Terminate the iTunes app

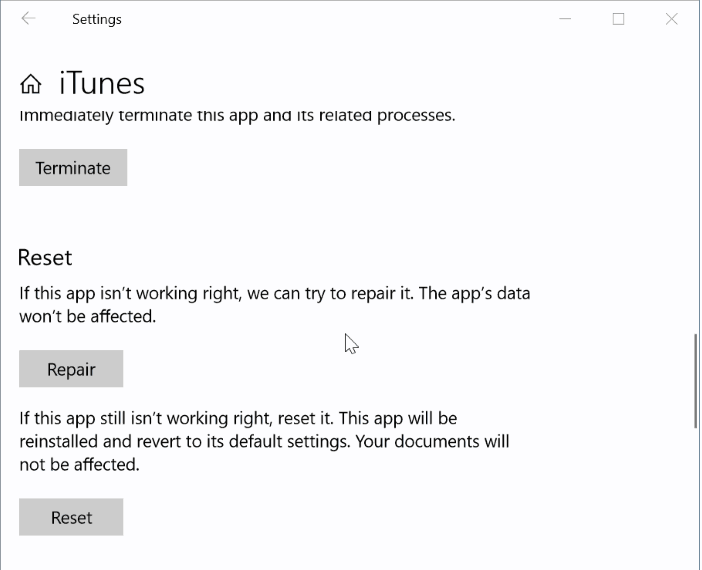click(x=73, y=167)
